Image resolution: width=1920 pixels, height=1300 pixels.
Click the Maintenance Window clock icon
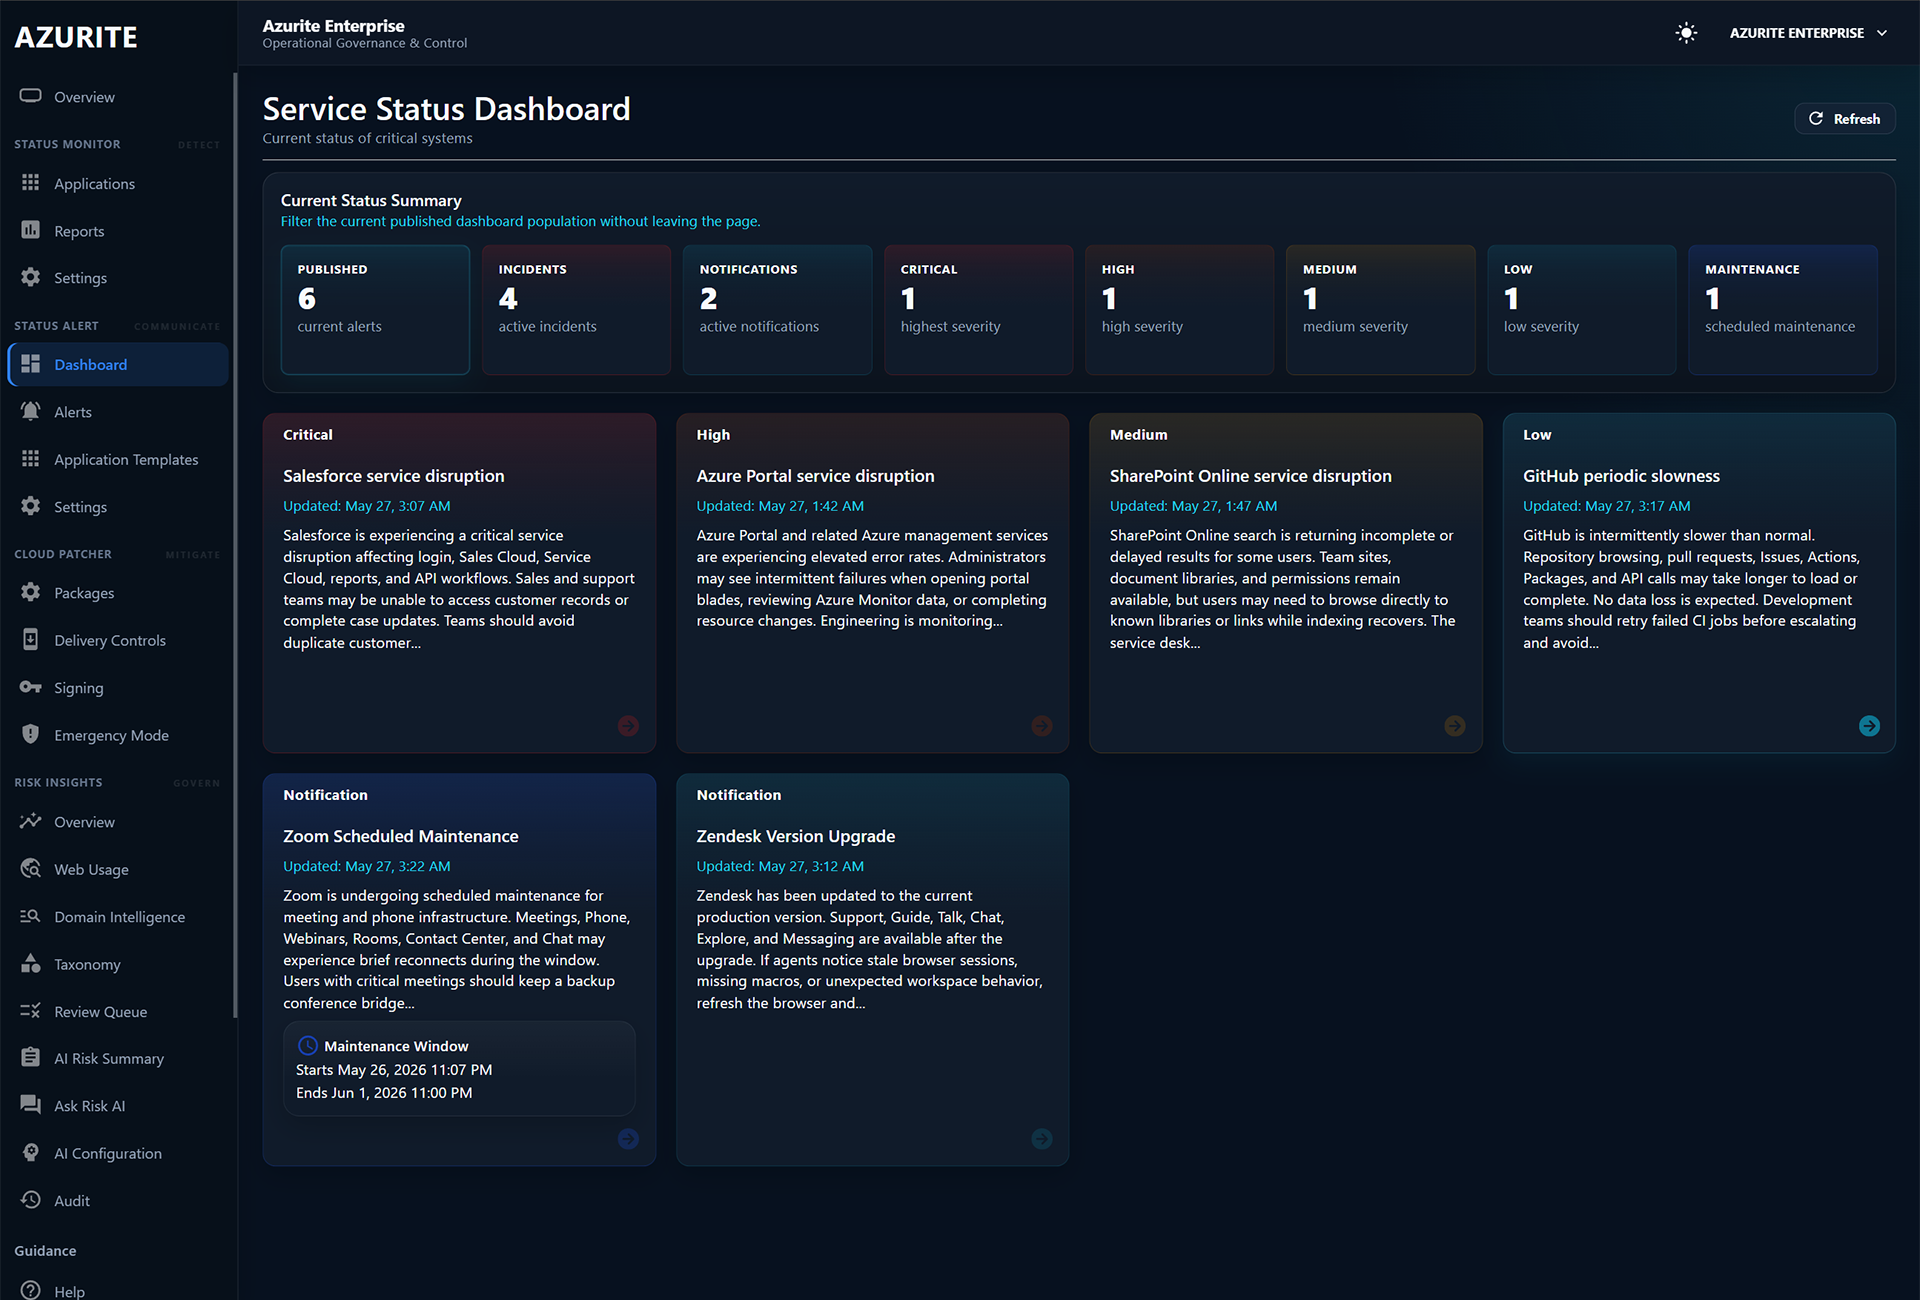(308, 1046)
